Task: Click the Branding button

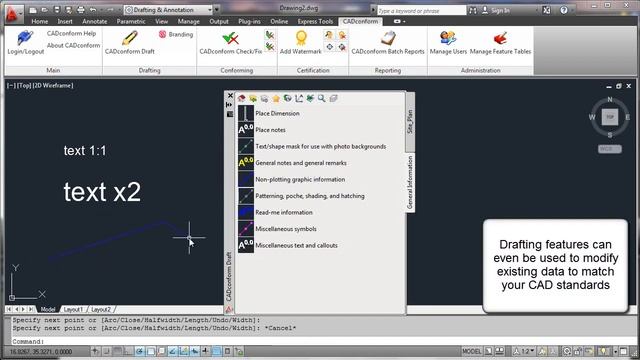Action: (x=176, y=34)
